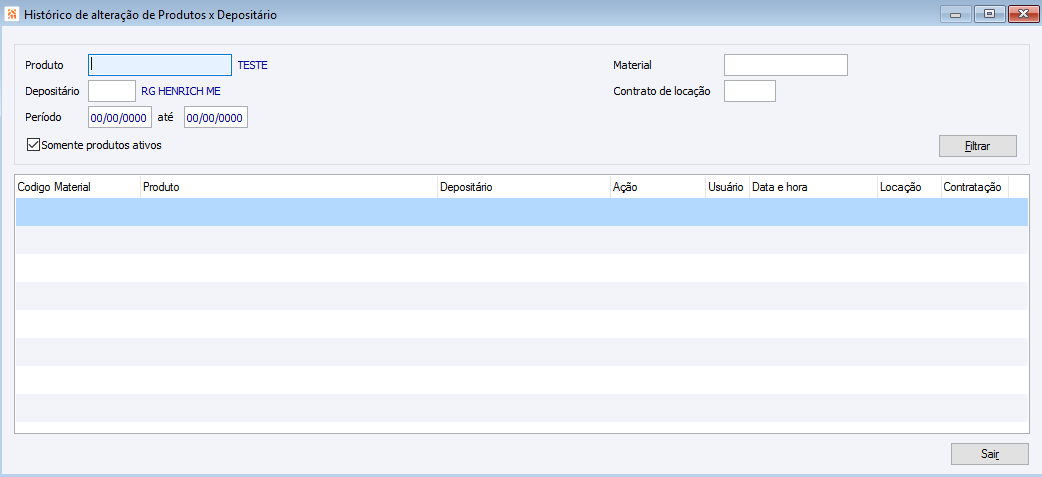
Task: Close the Histórico de alteração window
Action: coord(1023,14)
